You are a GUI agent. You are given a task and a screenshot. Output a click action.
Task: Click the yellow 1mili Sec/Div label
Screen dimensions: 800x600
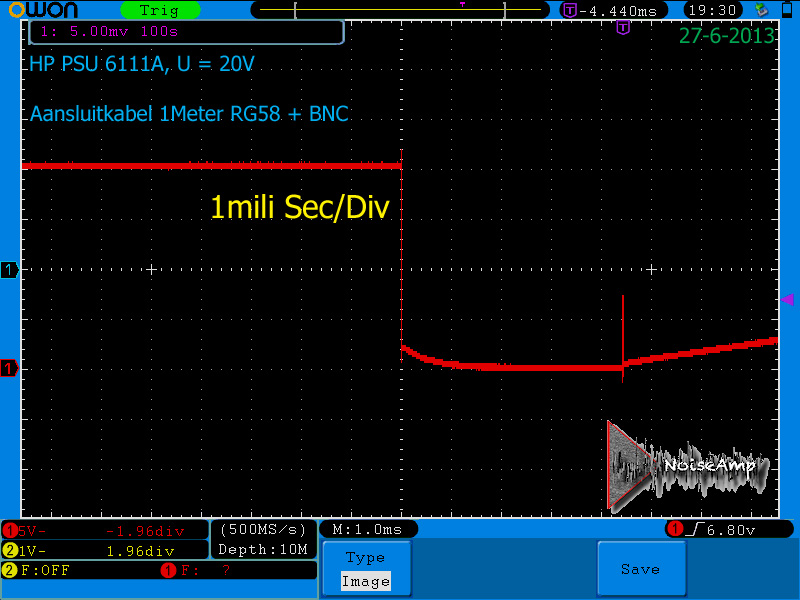pyautogui.click(x=300, y=207)
